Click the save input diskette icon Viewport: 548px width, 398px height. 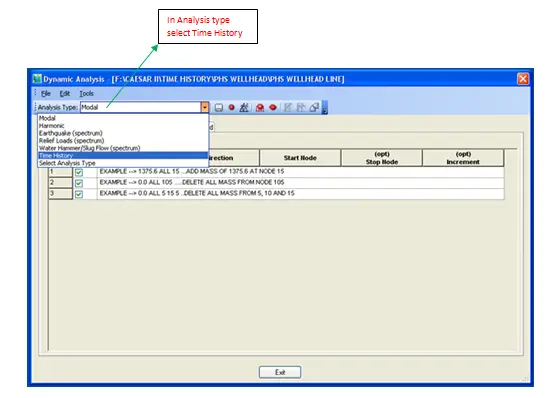[219, 107]
